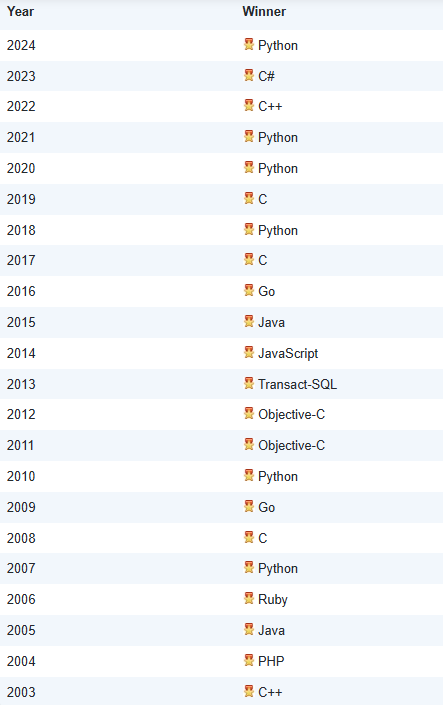Click the Python winner text for 2020
The height and width of the screenshot is (705, 443).
(278, 169)
